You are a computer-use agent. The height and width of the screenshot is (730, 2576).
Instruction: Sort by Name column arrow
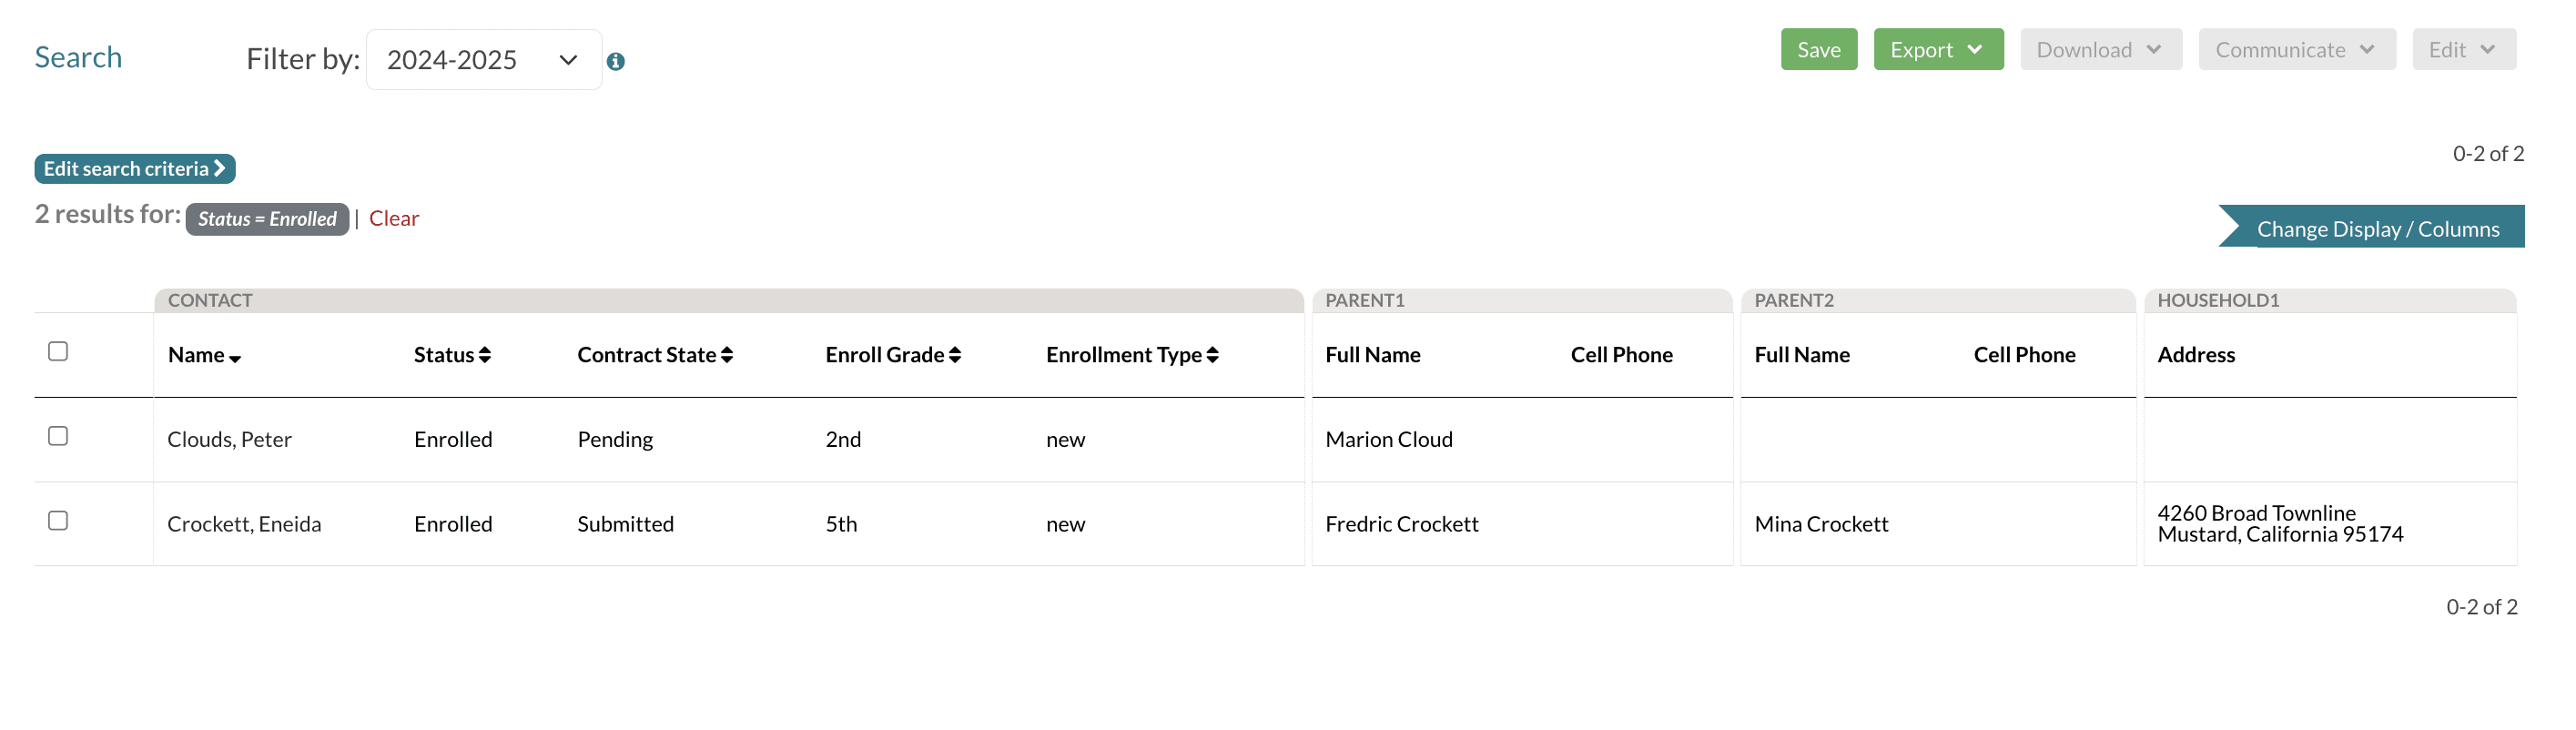235,358
